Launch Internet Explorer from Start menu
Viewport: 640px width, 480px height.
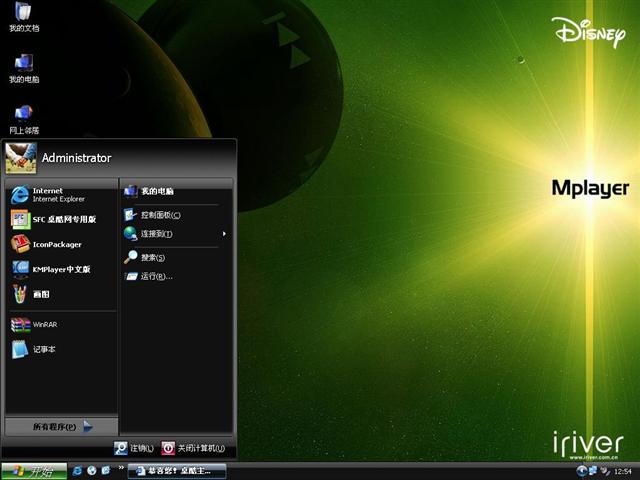[61, 194]
